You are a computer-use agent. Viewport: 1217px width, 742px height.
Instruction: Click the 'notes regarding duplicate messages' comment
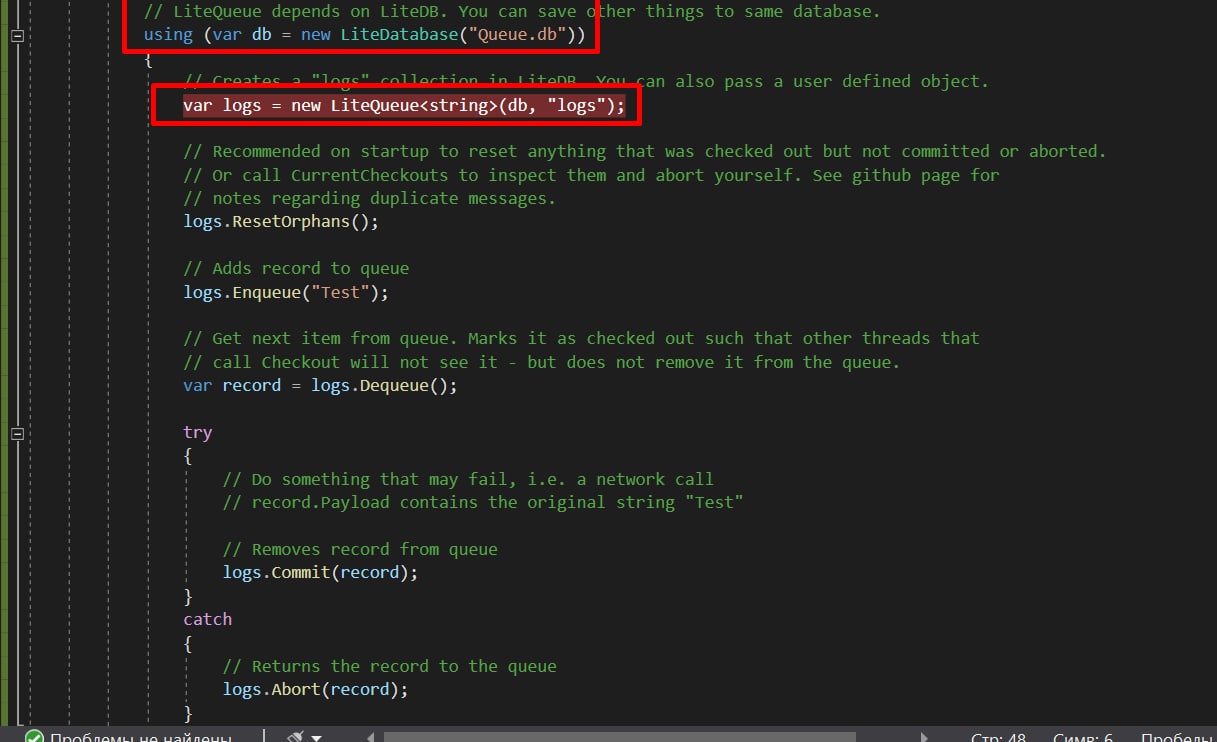369,198
